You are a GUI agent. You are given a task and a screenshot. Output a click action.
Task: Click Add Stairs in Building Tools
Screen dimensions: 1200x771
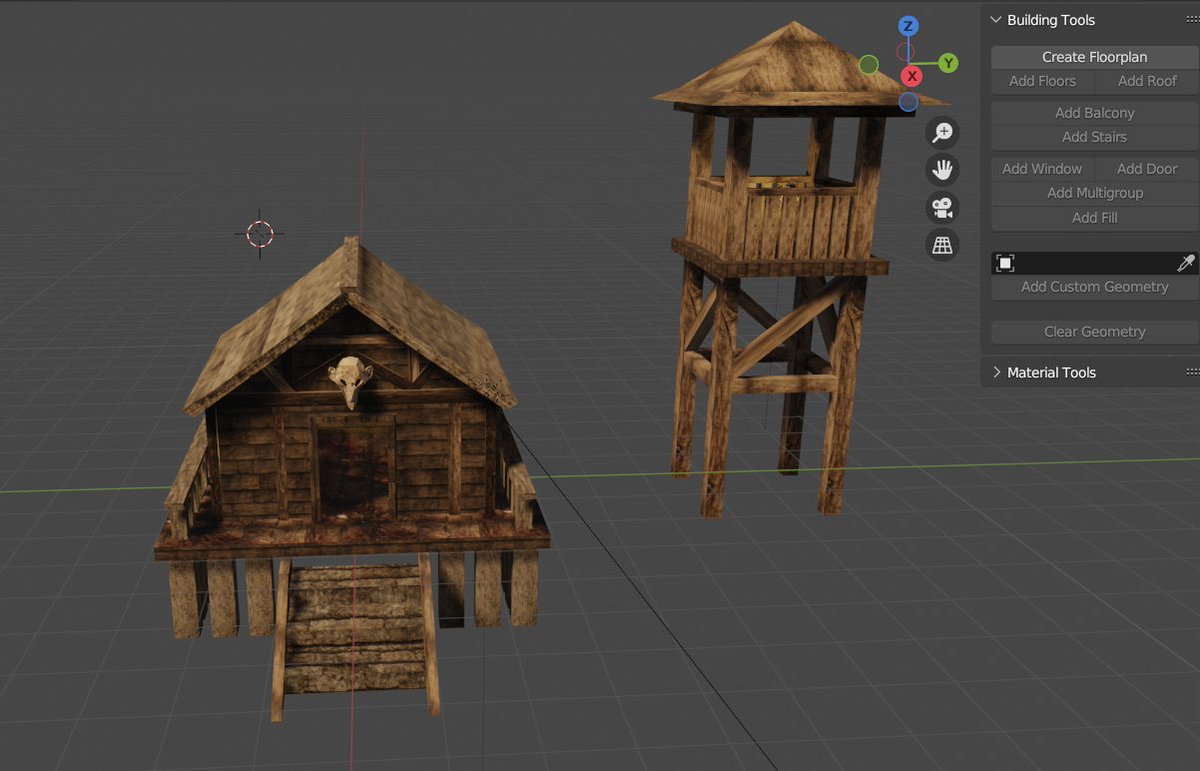(x=1092, y=136)
